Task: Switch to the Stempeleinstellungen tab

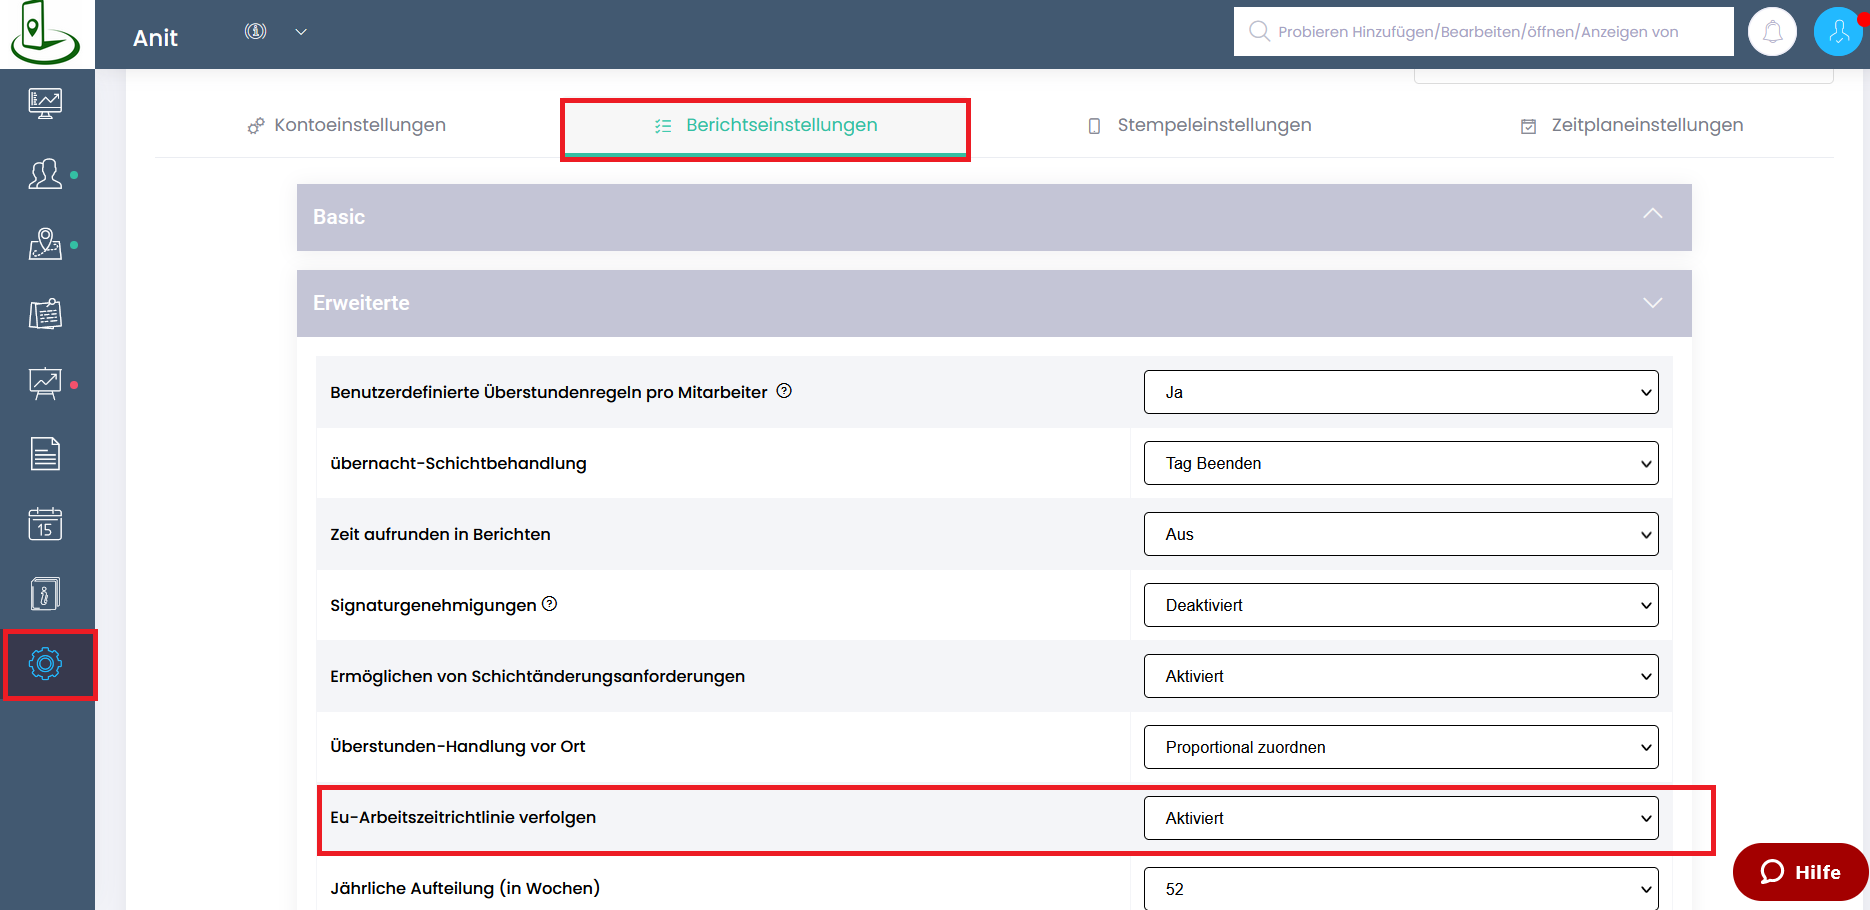Action: [x=1200, y=125]
